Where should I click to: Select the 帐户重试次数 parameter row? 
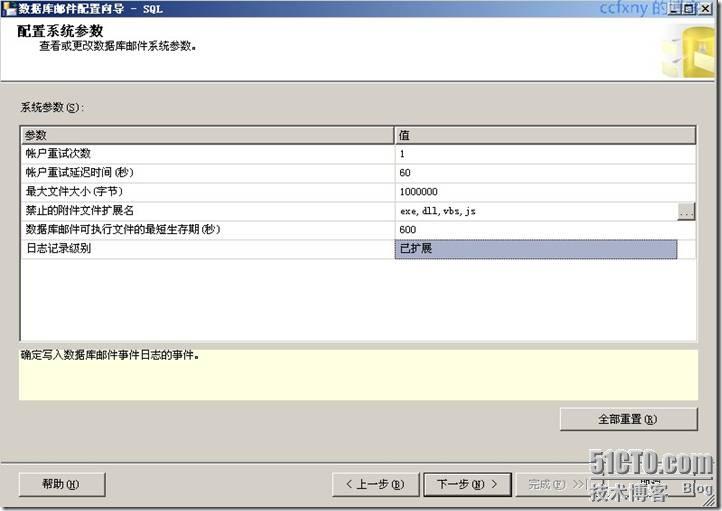click(x=208, y=154)
